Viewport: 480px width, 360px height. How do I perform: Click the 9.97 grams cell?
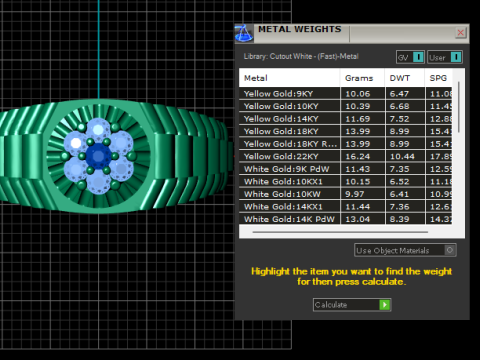pos(362,194)
